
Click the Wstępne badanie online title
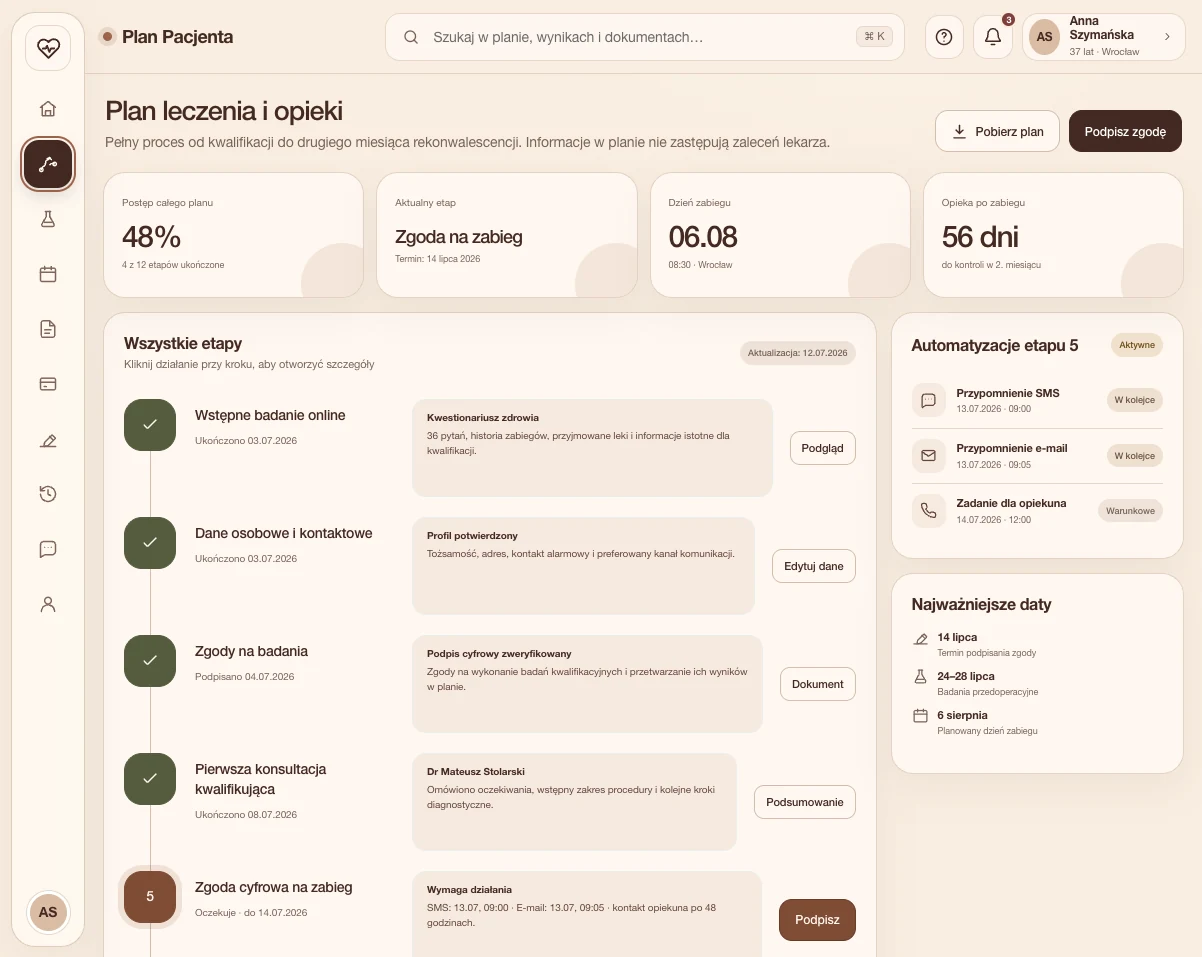(x=270, y=415)
